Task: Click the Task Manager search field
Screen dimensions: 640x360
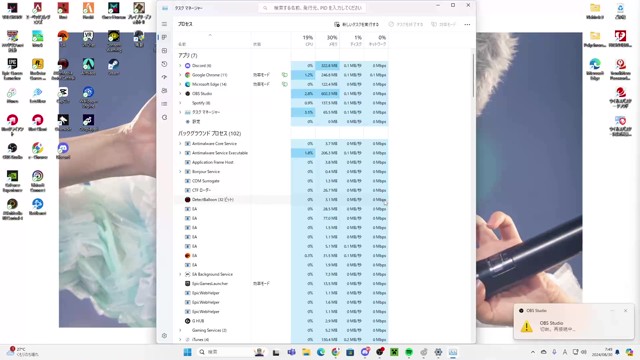Action: 312,8
